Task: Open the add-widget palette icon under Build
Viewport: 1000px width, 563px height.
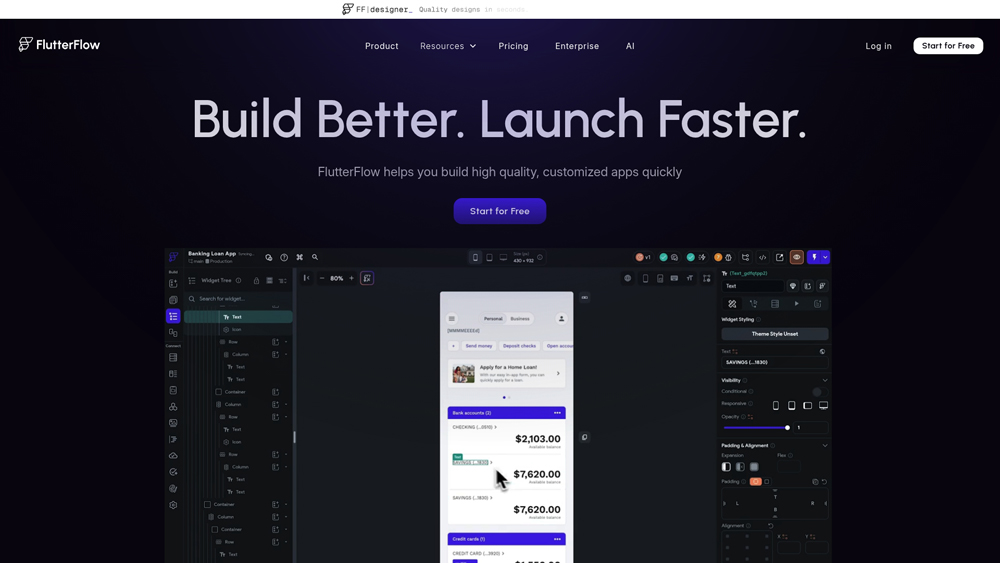Action: tap(173, 284)
